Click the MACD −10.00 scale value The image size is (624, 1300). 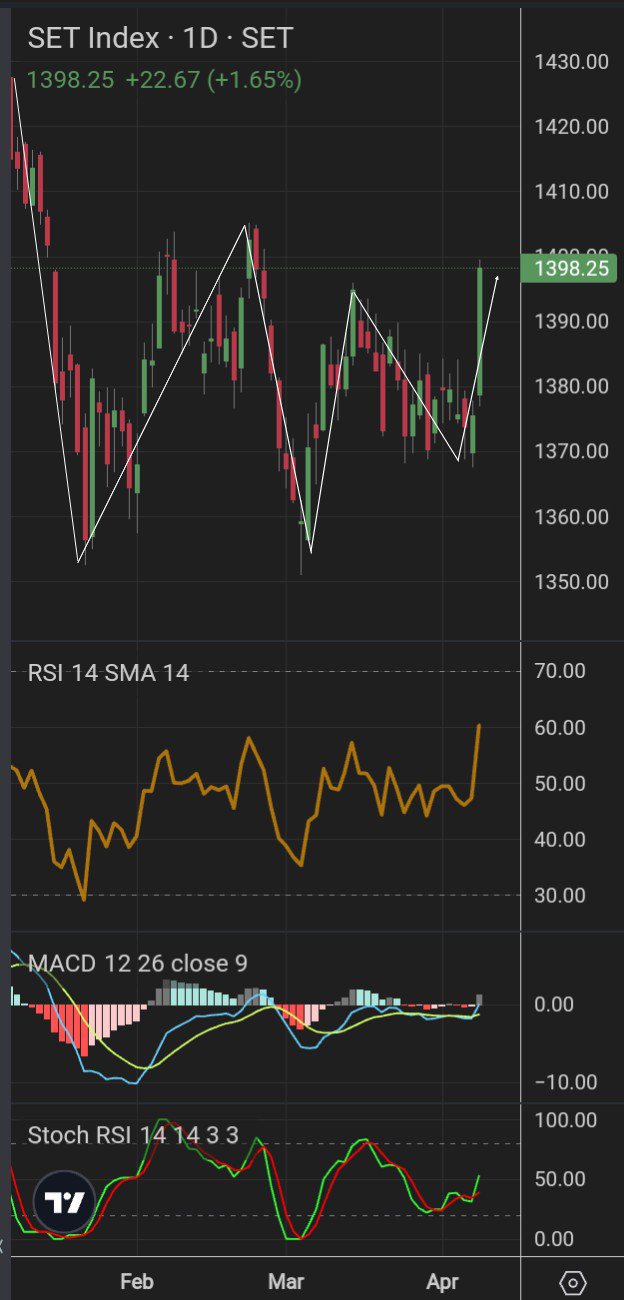[565, 1083]
